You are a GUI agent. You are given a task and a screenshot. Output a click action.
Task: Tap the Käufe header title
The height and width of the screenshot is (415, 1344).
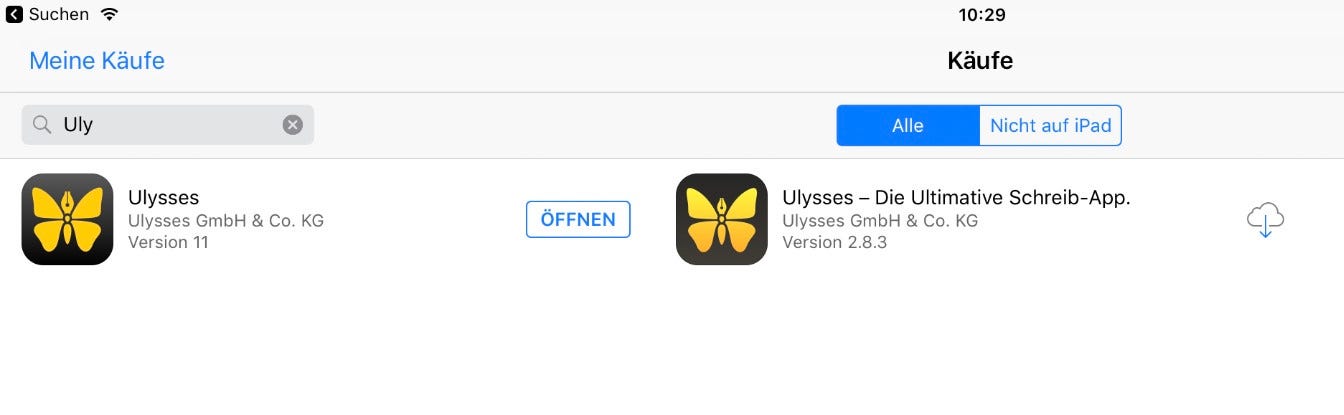980,61
